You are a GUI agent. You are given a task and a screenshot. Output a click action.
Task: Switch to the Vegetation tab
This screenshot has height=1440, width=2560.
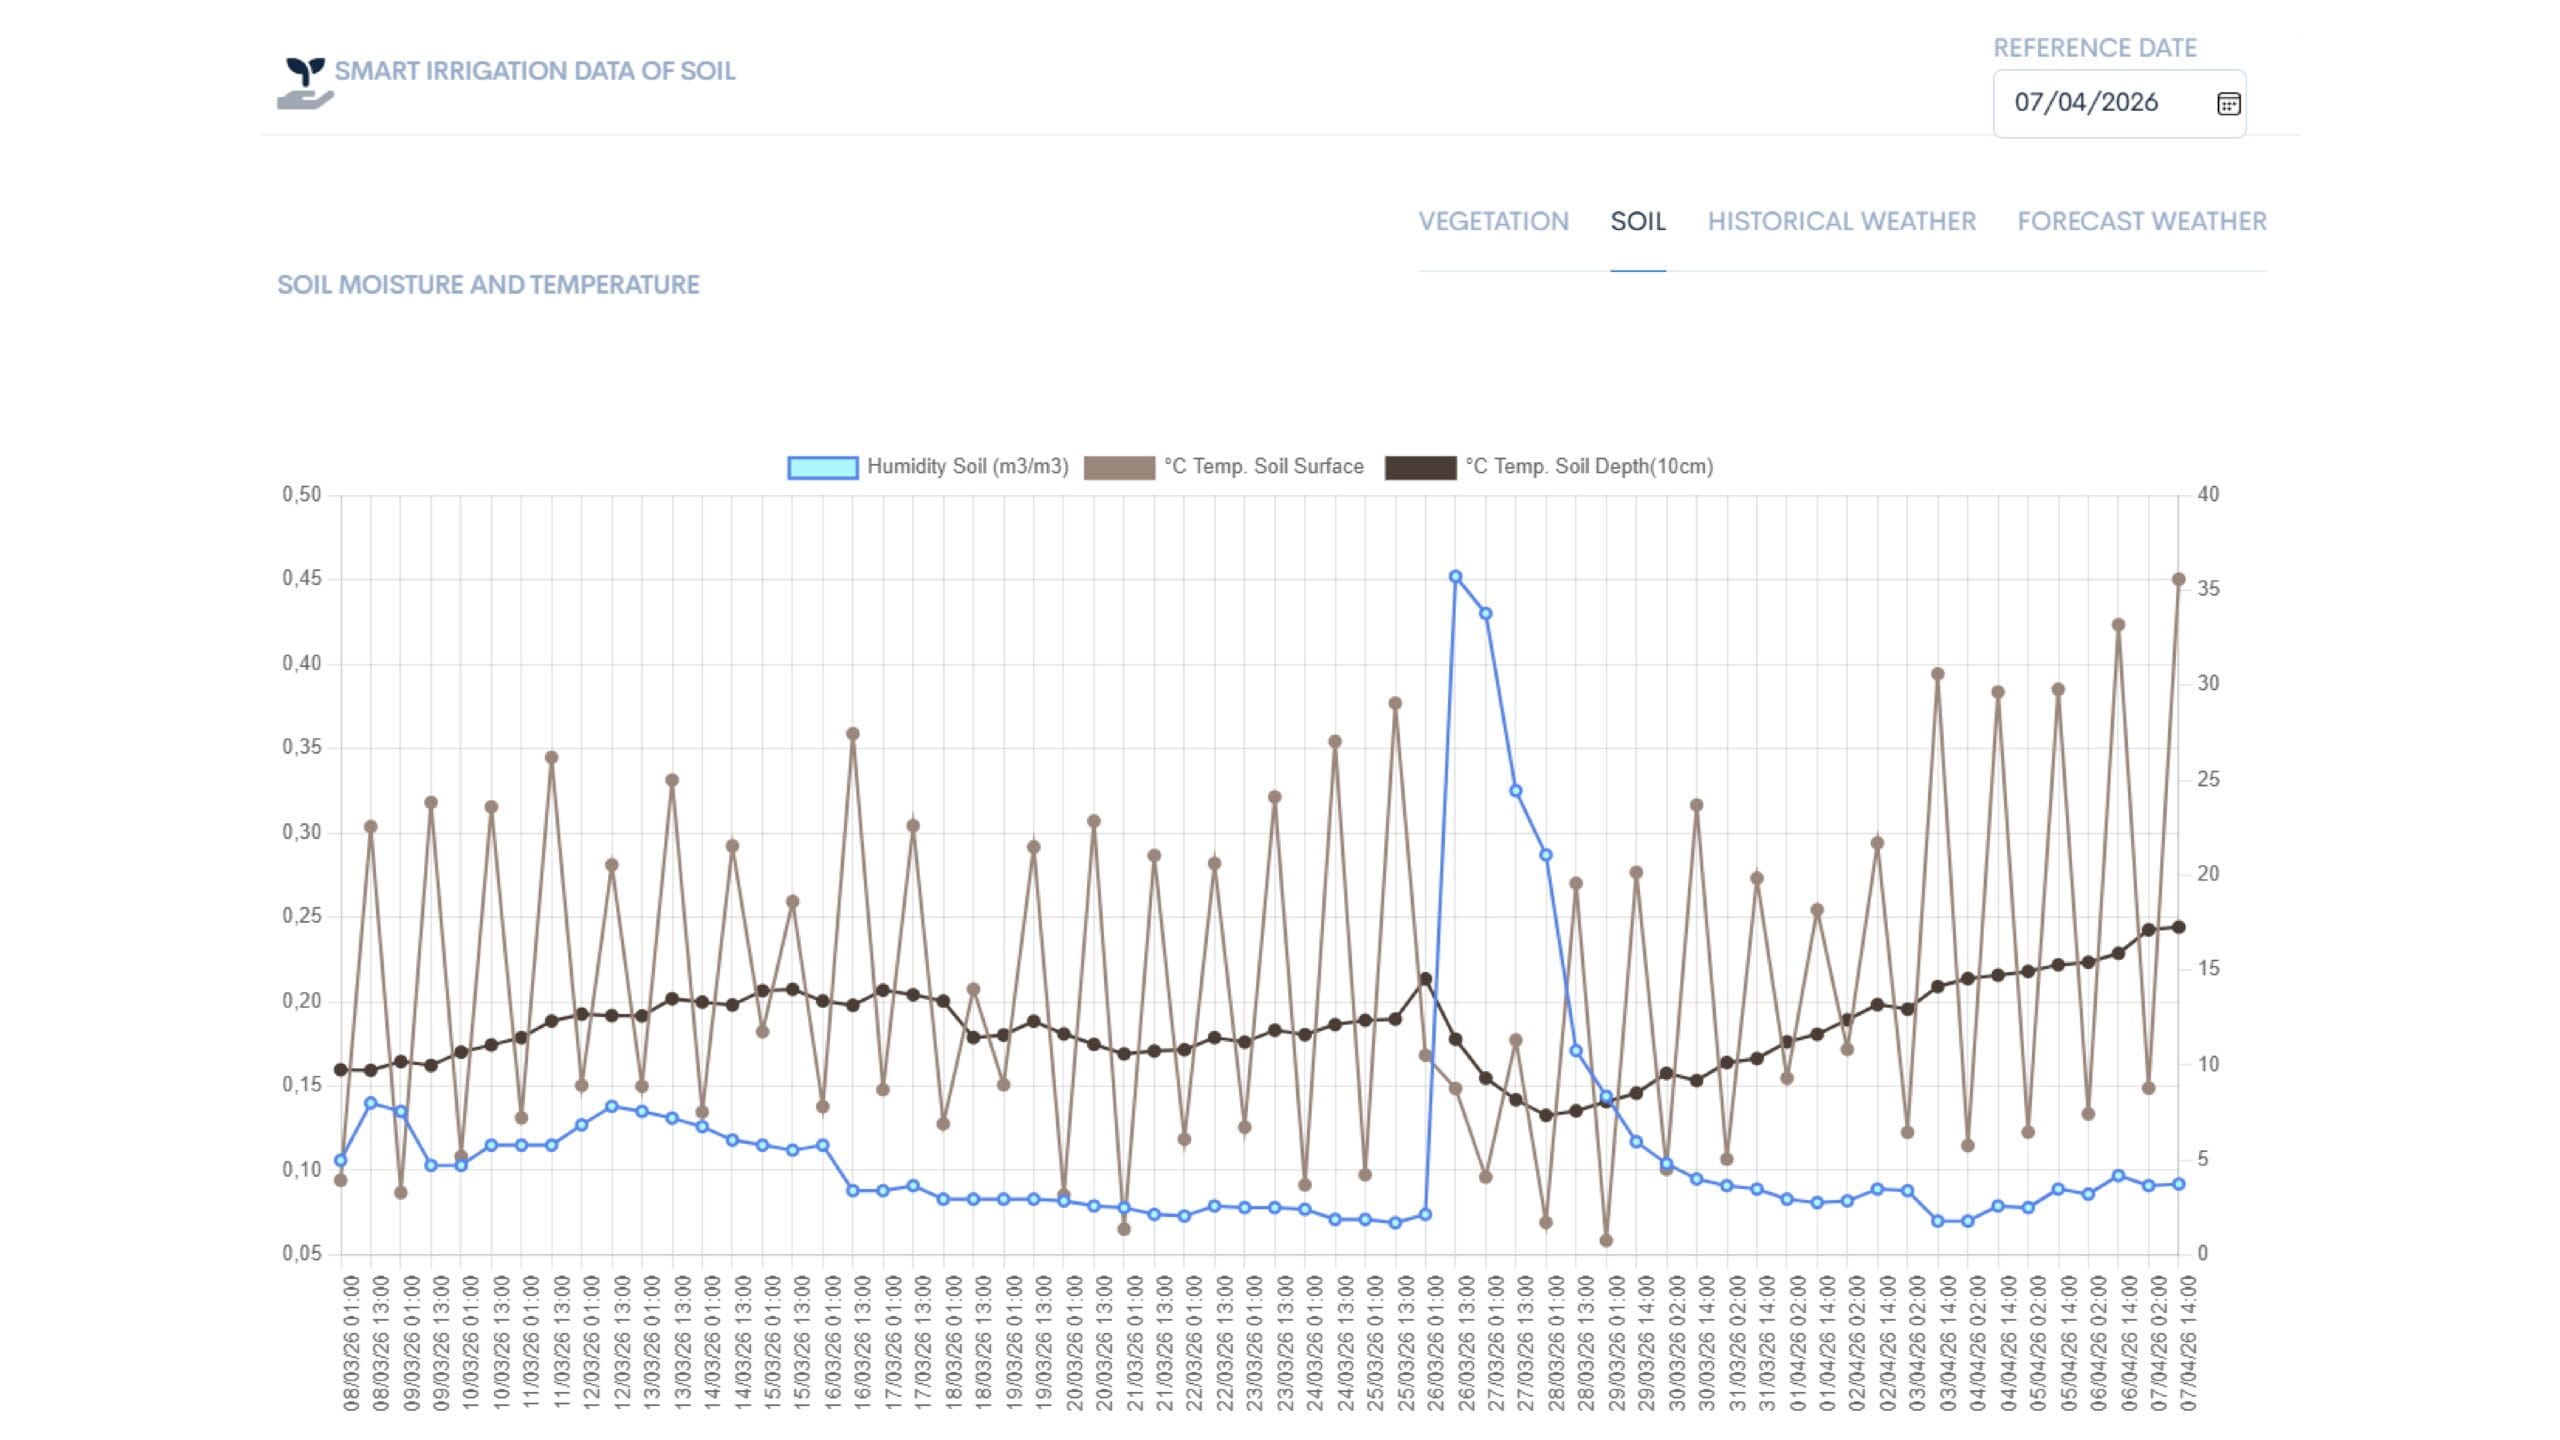click(1493, 221)
